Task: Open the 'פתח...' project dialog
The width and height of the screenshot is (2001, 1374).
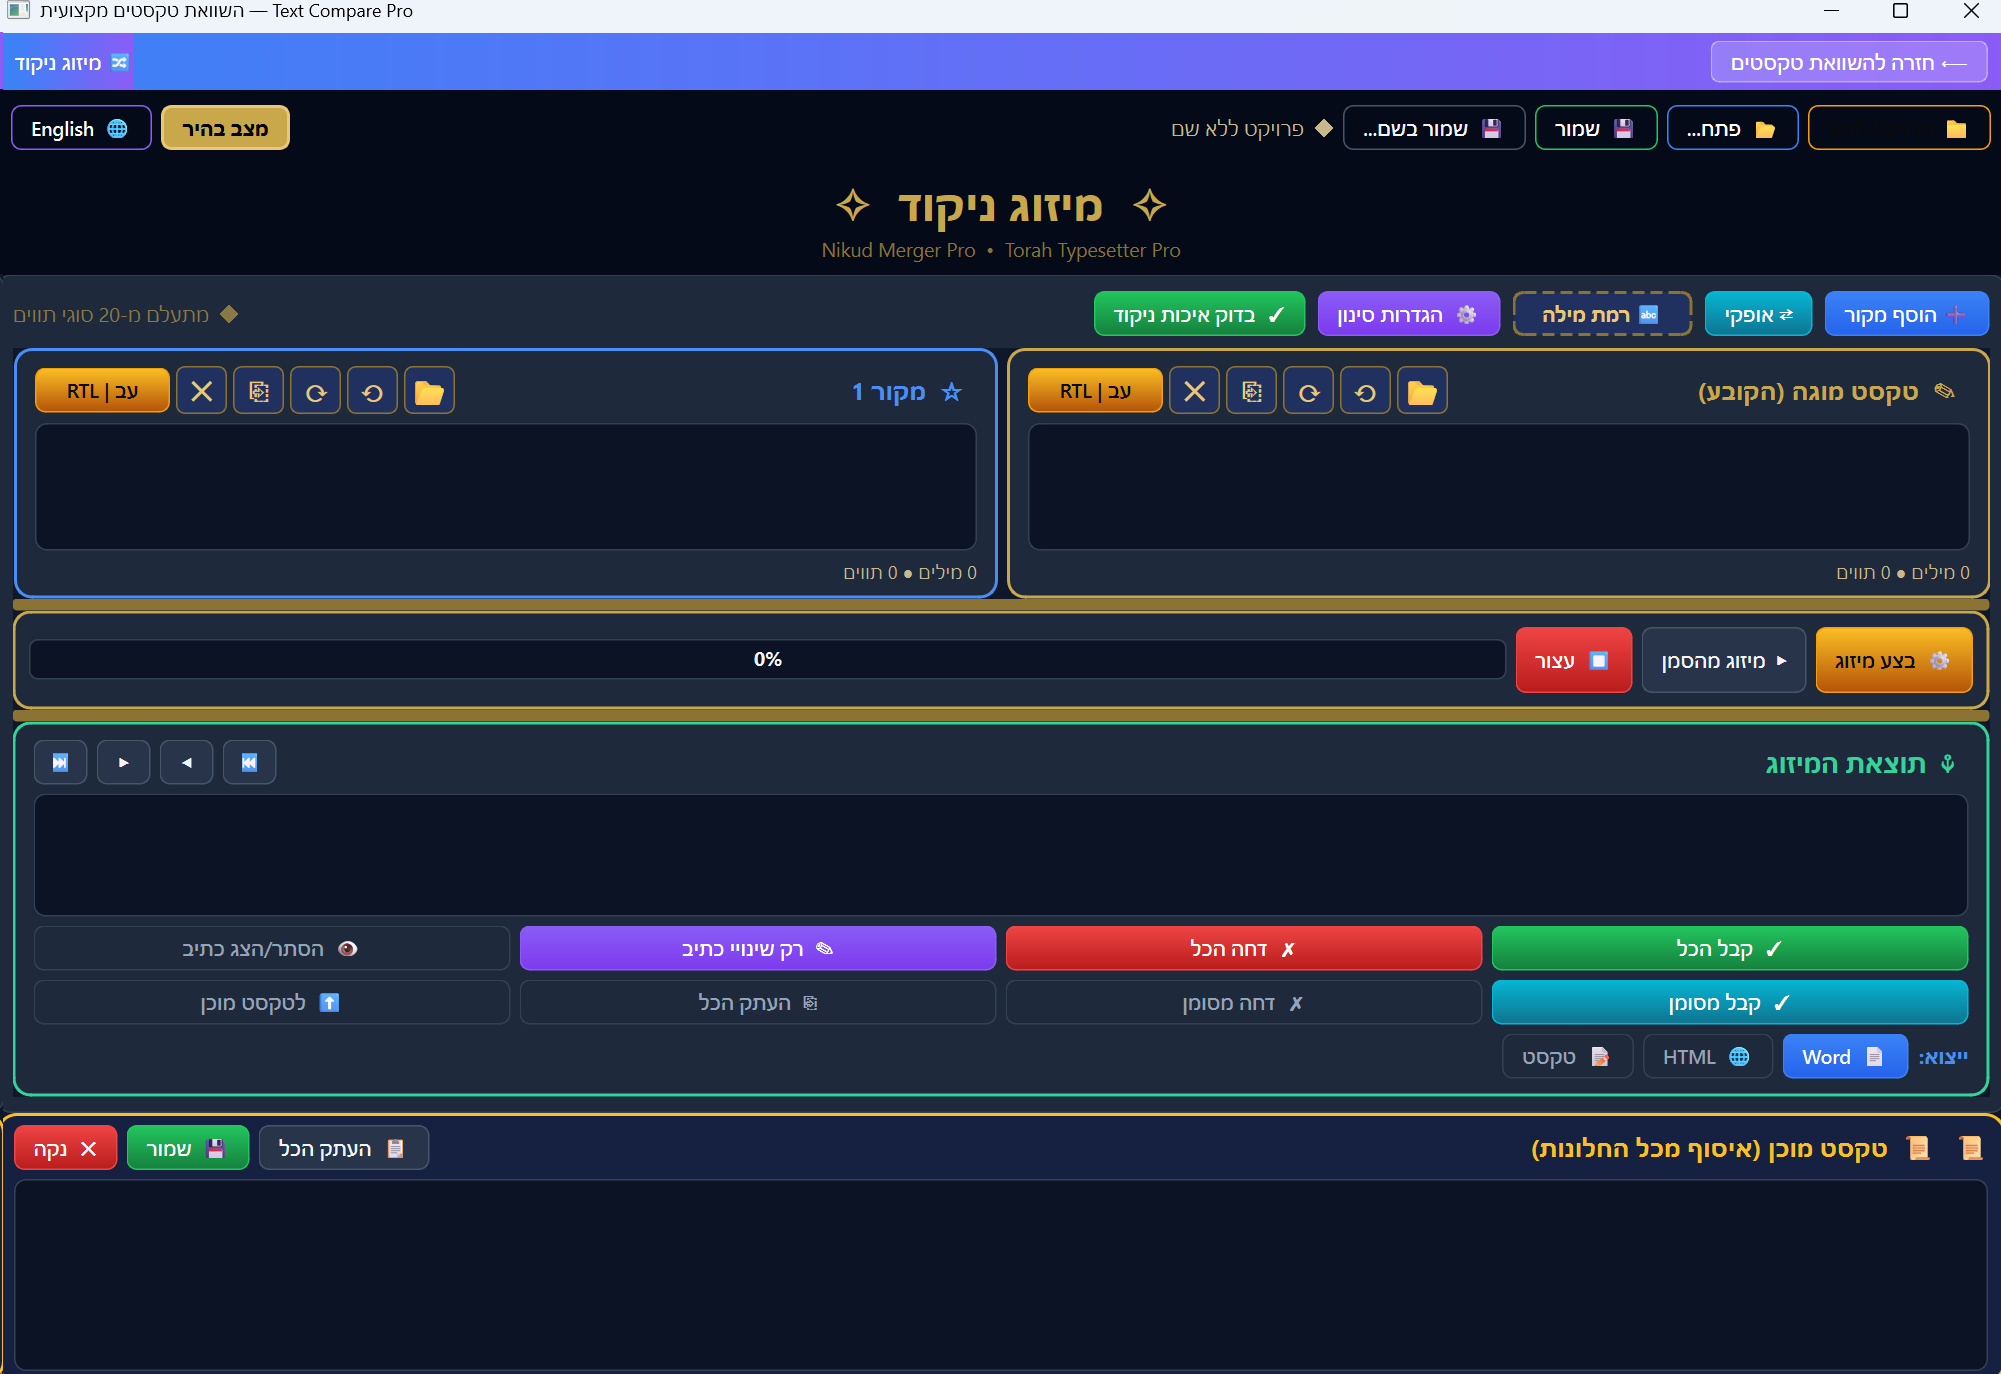Action: tap(1731, 129)
